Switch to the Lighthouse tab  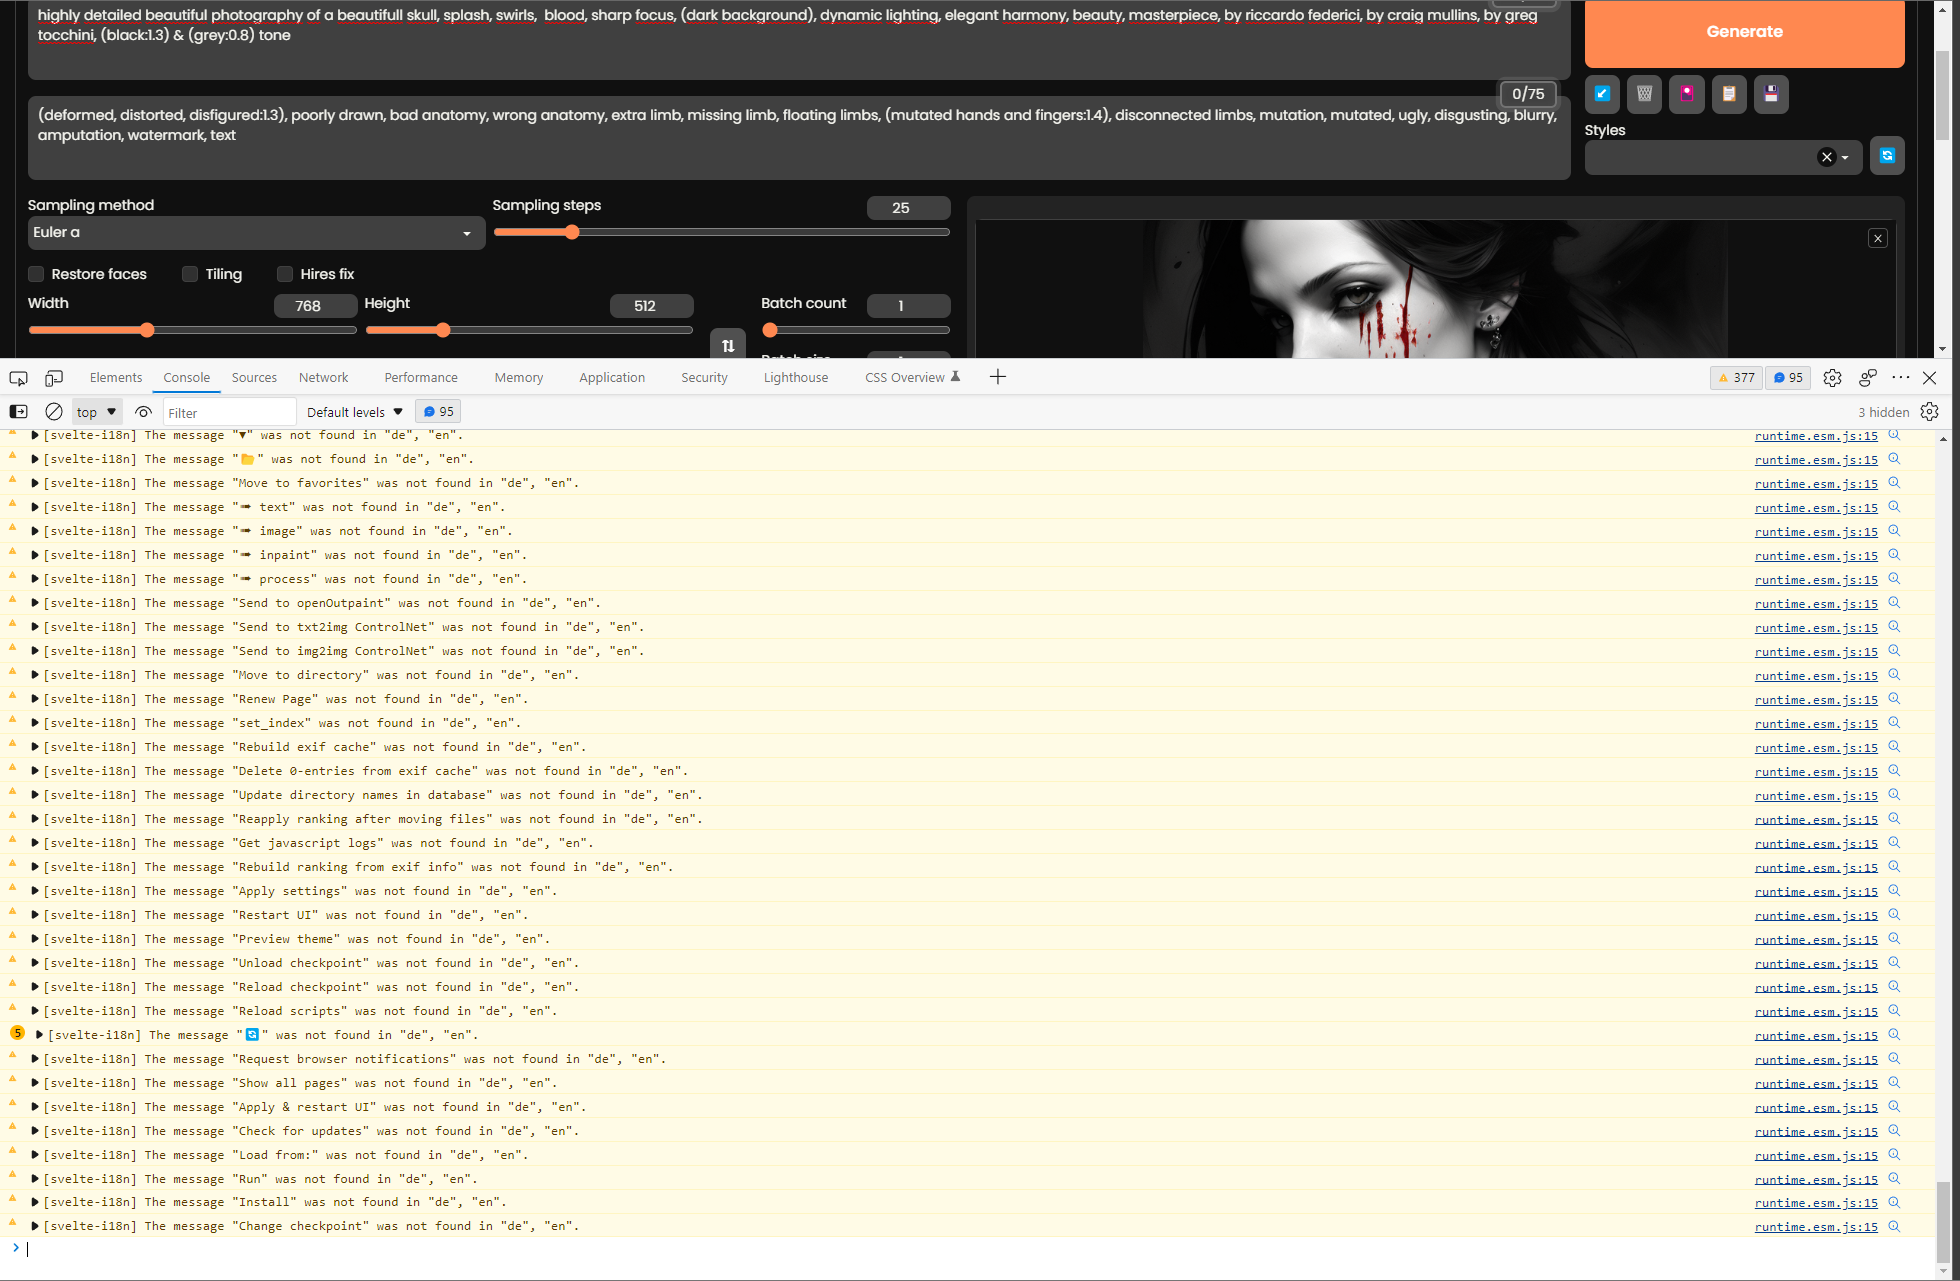tap(795, 377)
